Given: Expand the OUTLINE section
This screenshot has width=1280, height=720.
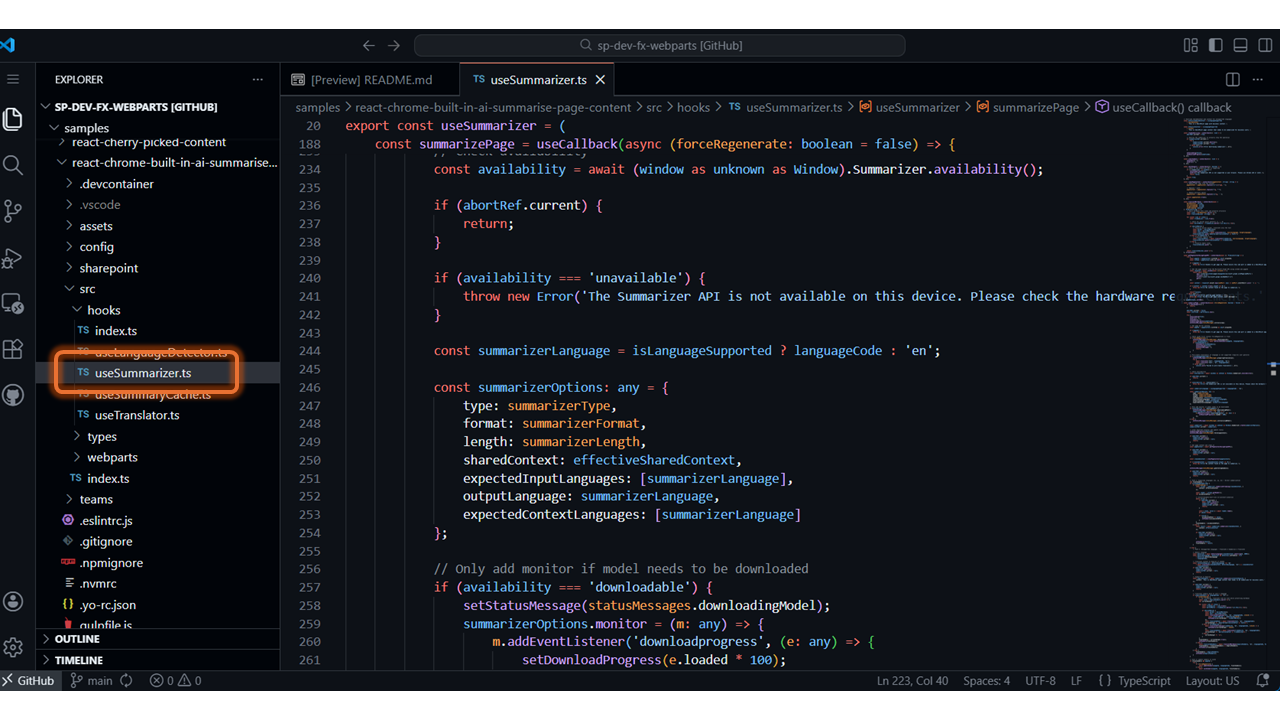Looking at the screenshot, I should click(77, 639).
